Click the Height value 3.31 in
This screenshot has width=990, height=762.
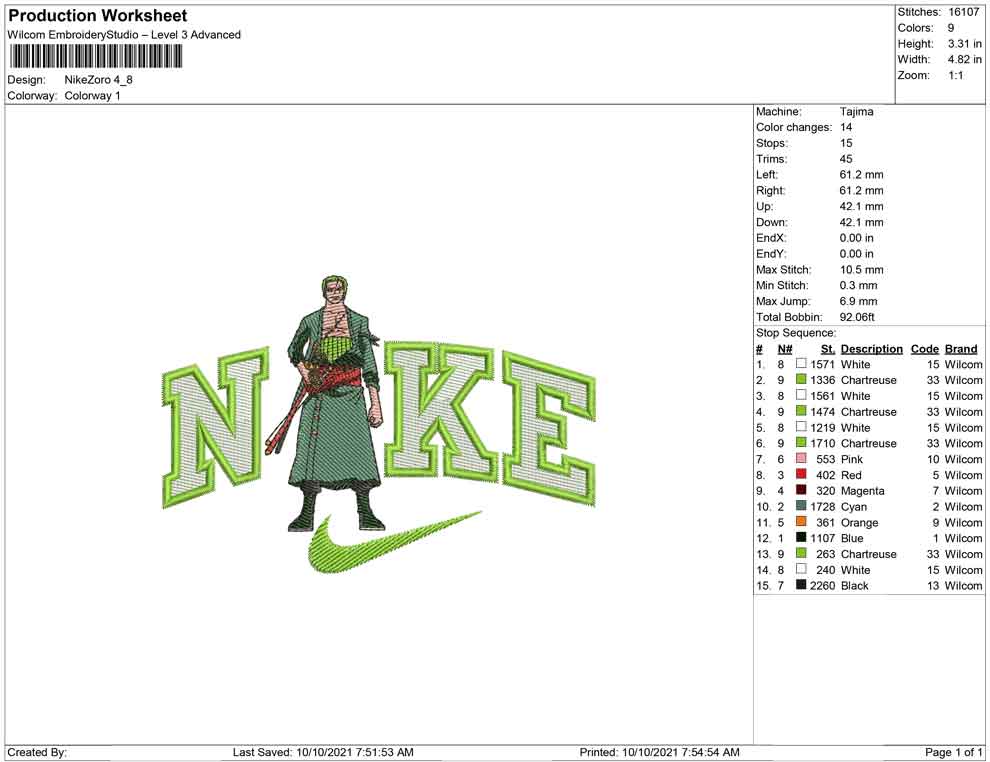(x=964, y=44)
